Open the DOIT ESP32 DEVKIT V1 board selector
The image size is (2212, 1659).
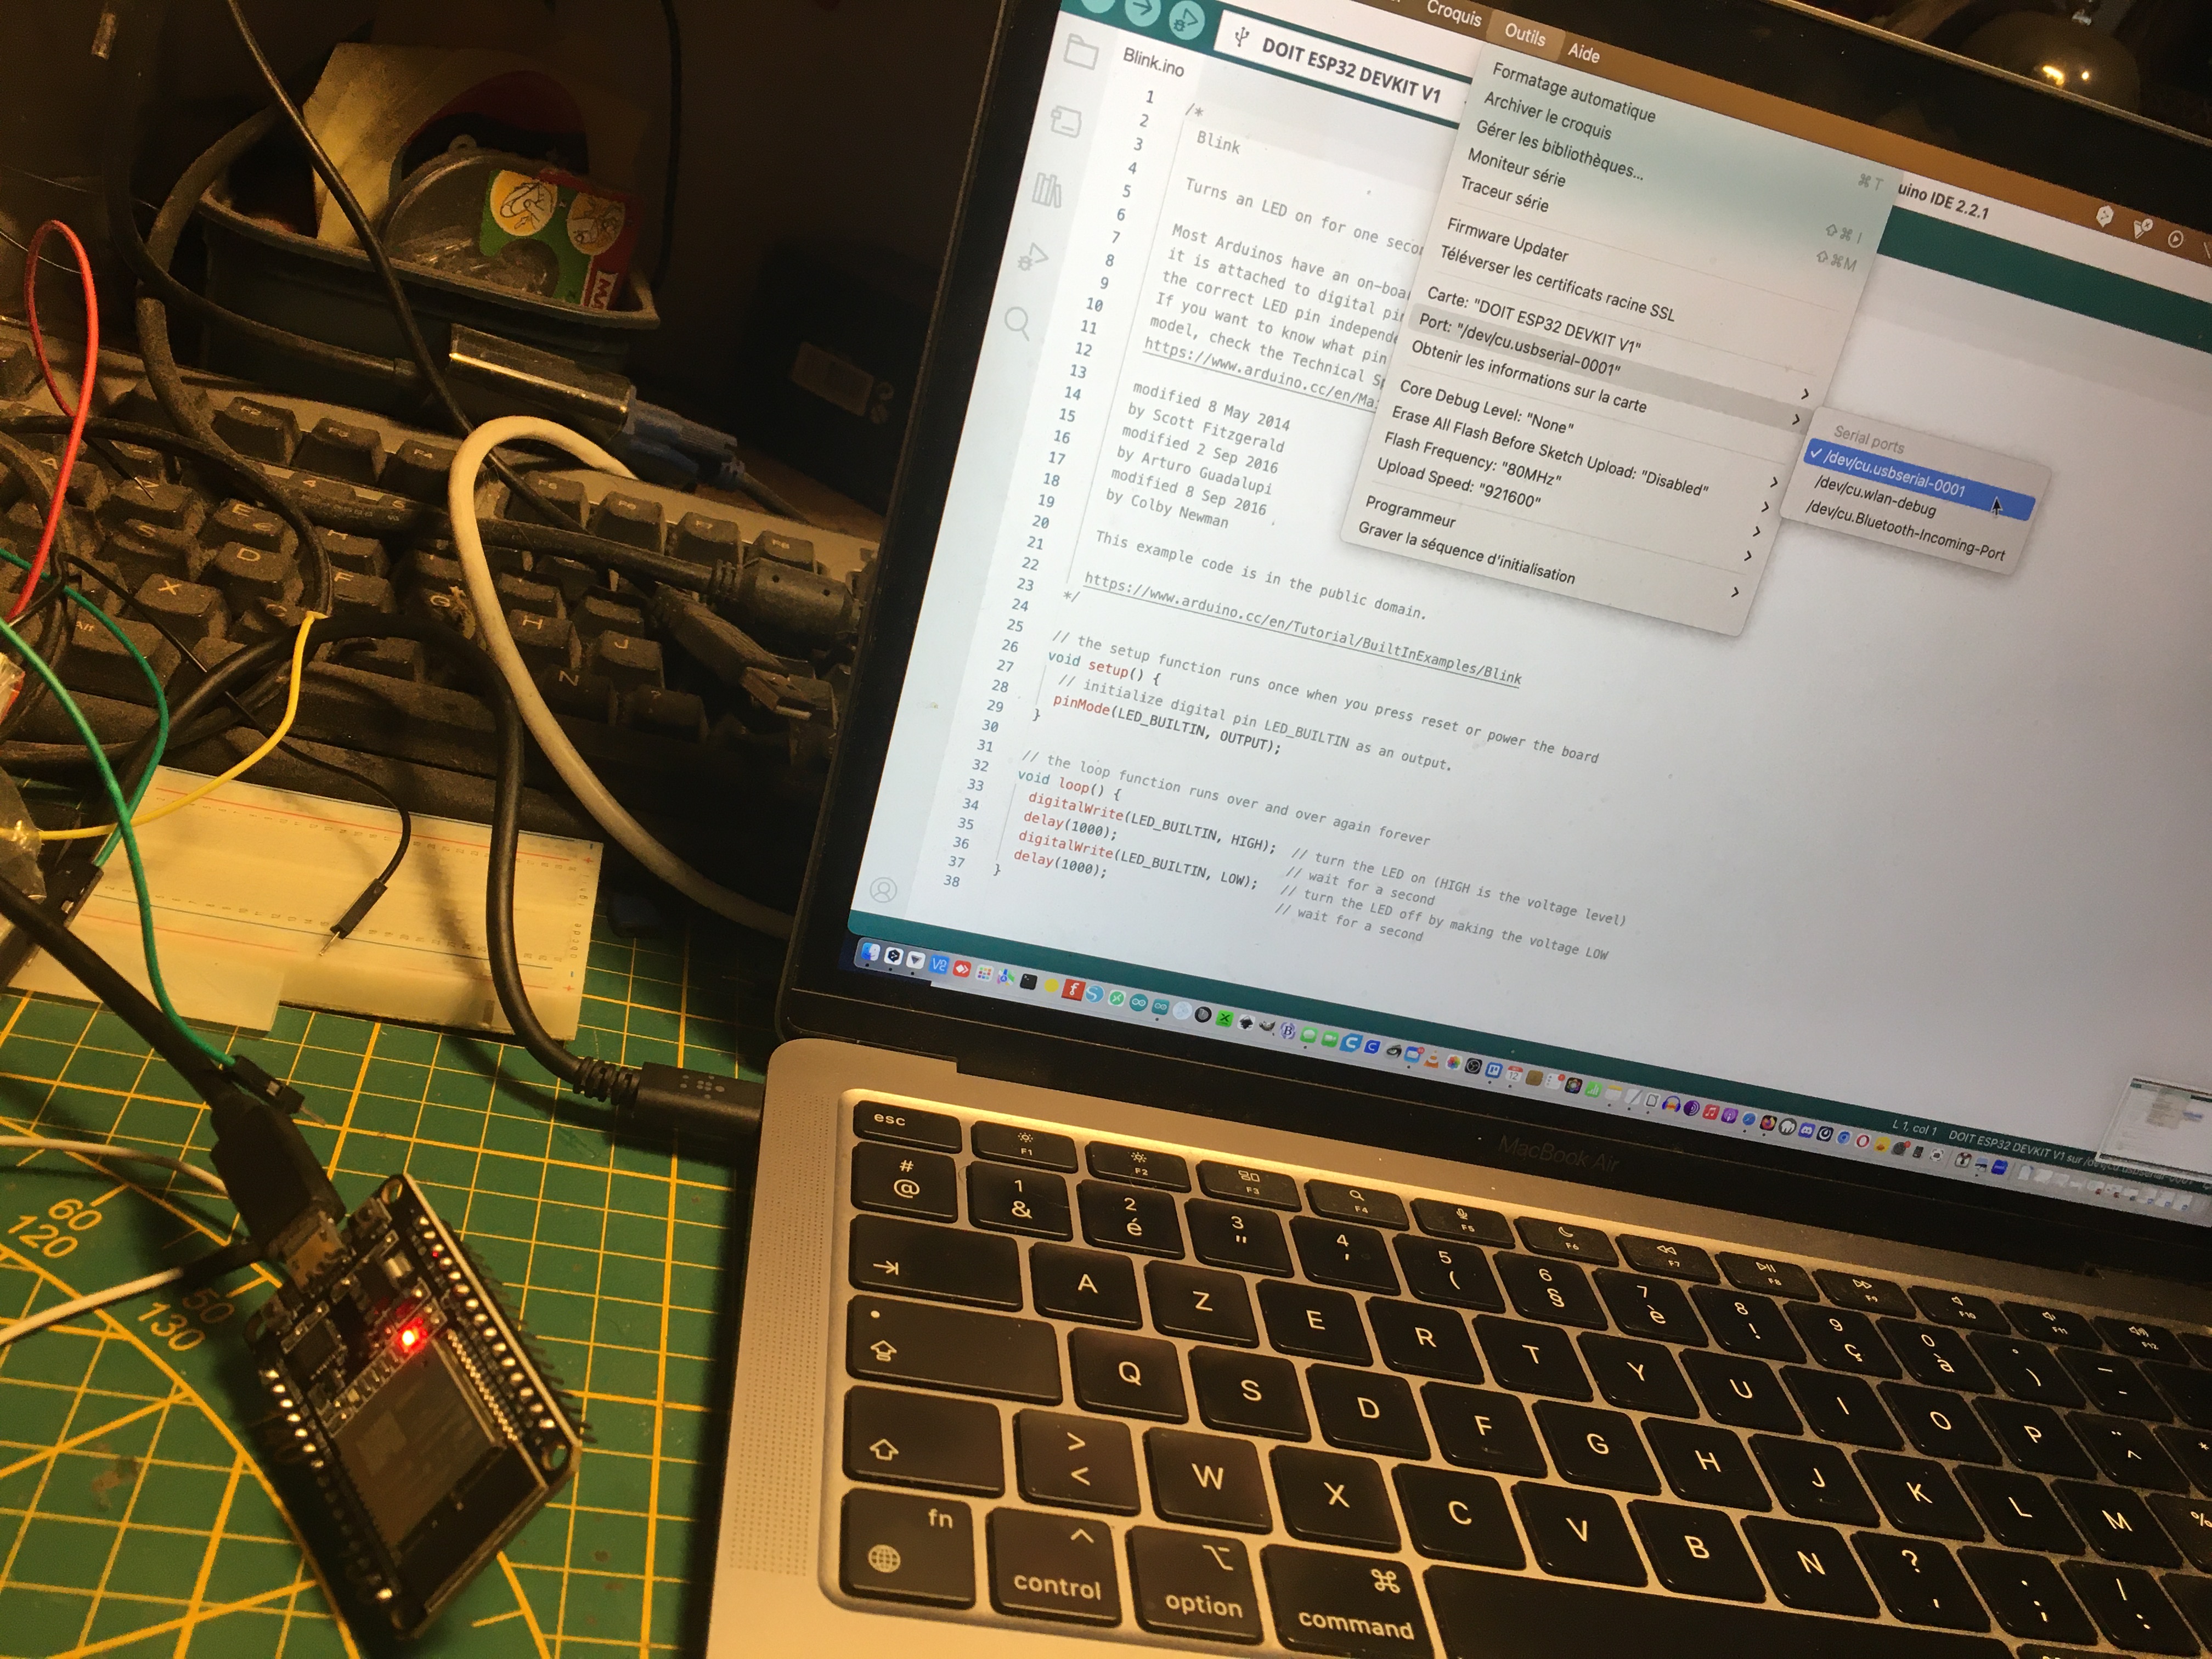1349,72
